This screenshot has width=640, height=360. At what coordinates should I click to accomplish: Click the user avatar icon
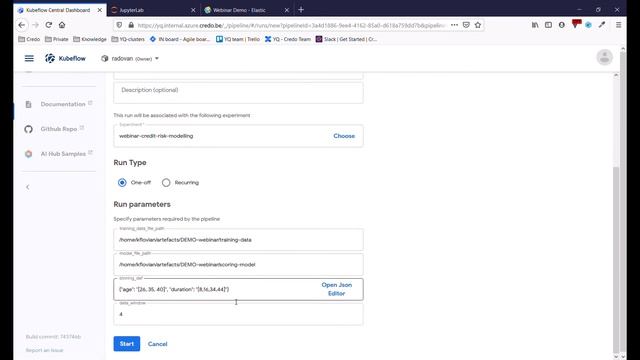604,57
